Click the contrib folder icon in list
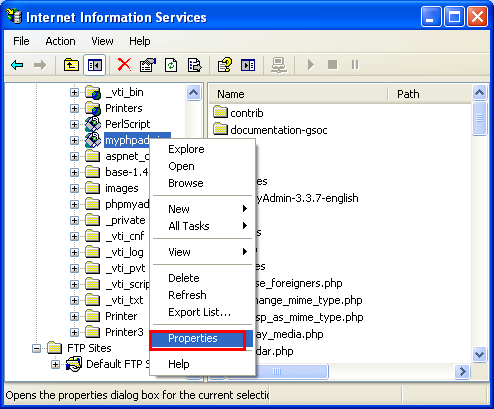 point(220,112)
